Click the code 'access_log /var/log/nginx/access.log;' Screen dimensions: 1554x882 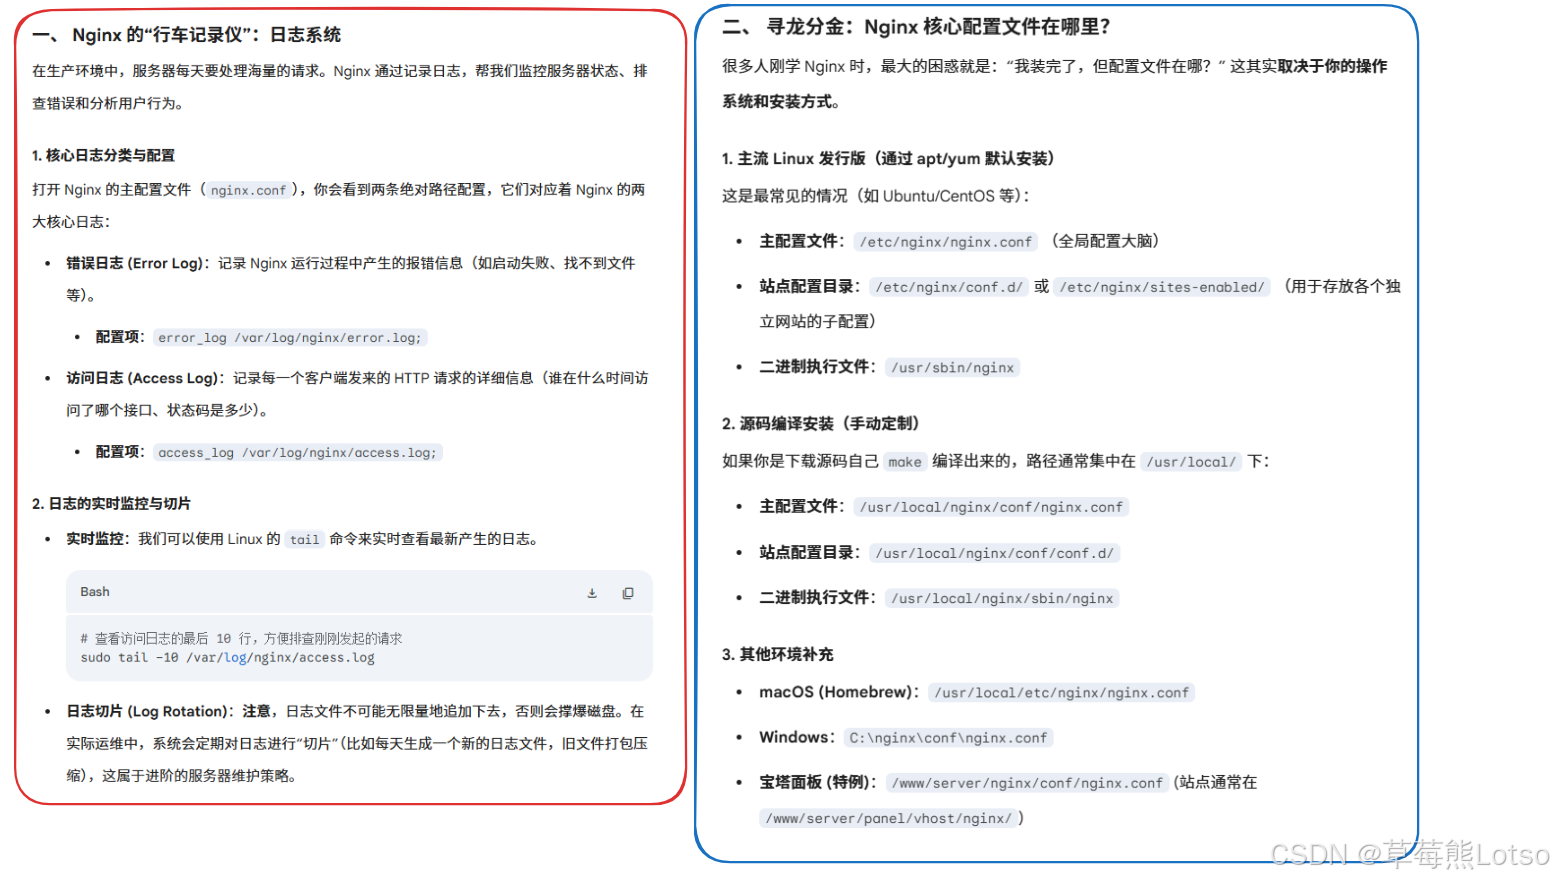point(297,453)
